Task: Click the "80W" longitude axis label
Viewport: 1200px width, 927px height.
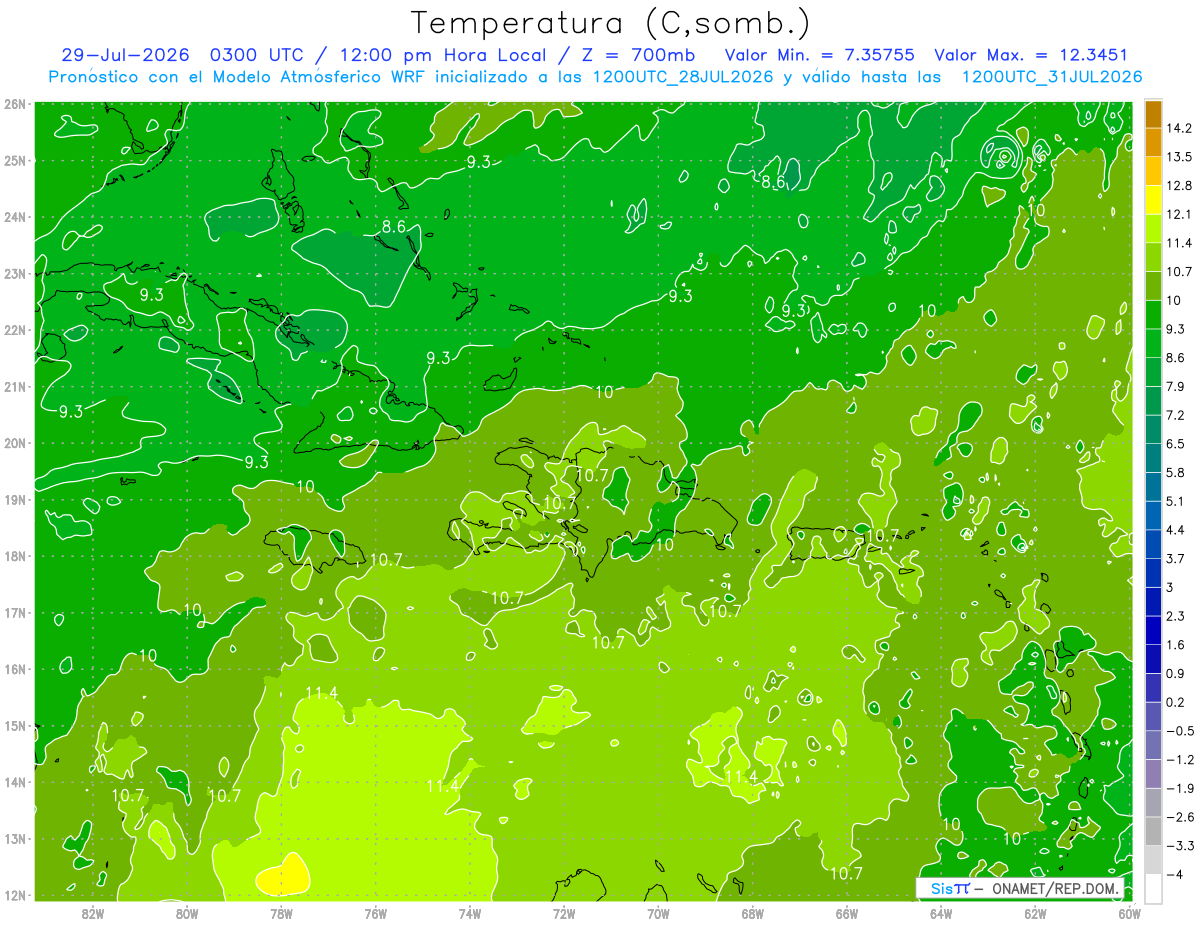Action: pyautogui.click(x=186, y=913)
